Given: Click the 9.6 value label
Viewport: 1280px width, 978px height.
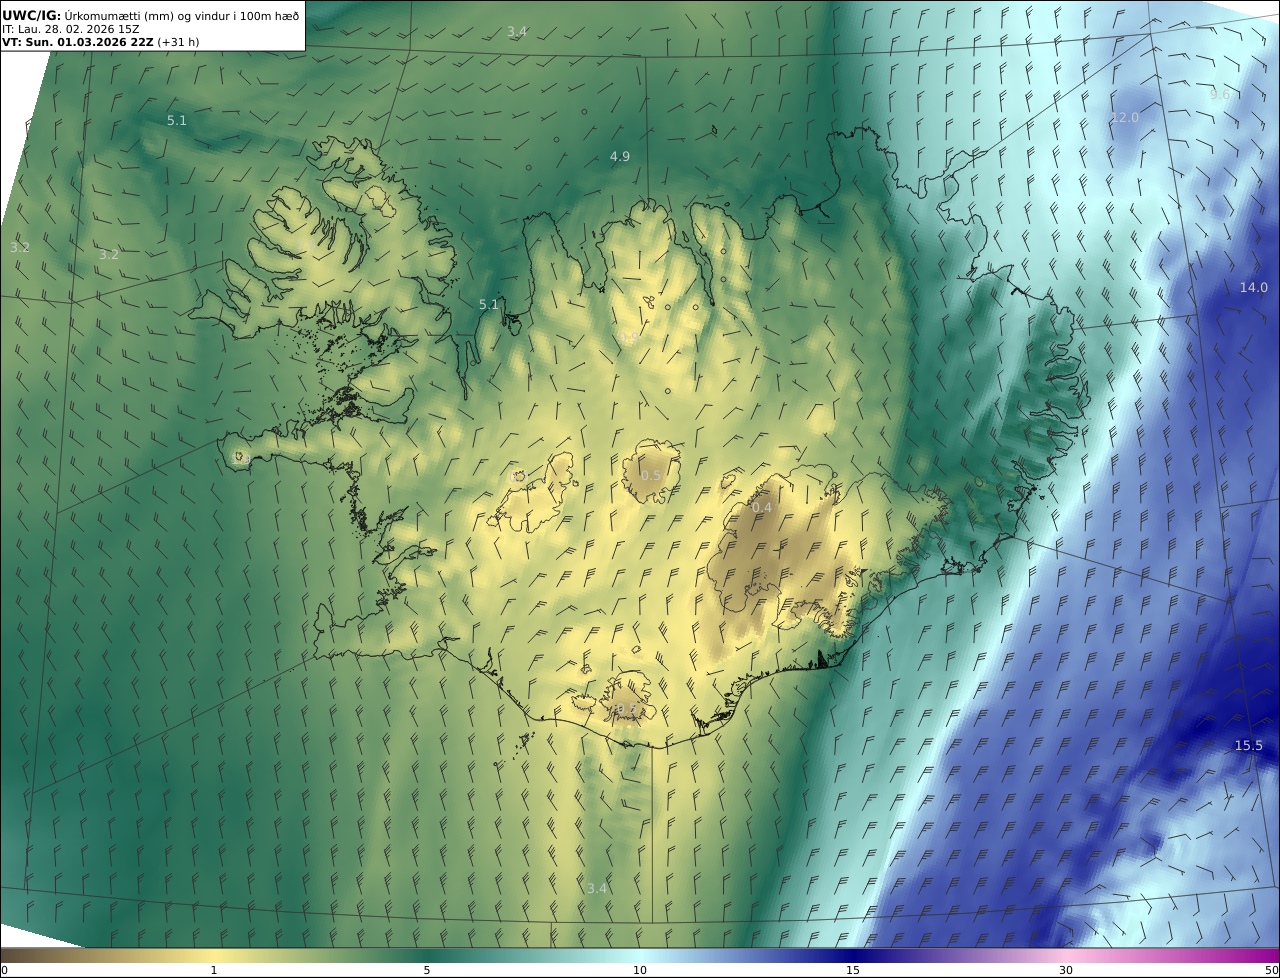Looking at the screenshot, I should pyautogui.click(x=1220, y=94).
